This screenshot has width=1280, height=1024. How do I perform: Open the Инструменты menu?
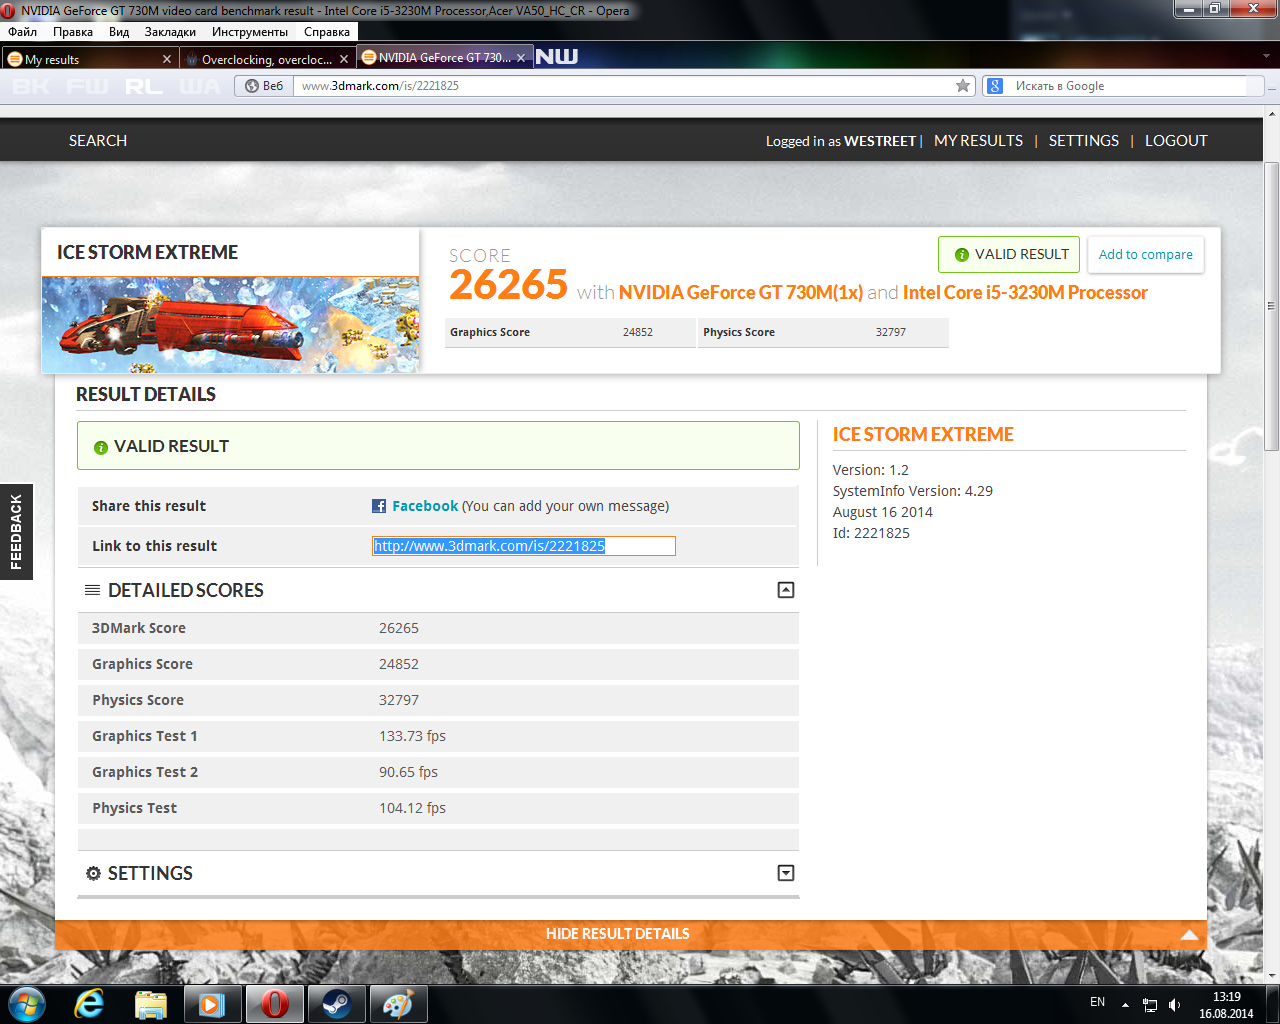pos(250,32)
